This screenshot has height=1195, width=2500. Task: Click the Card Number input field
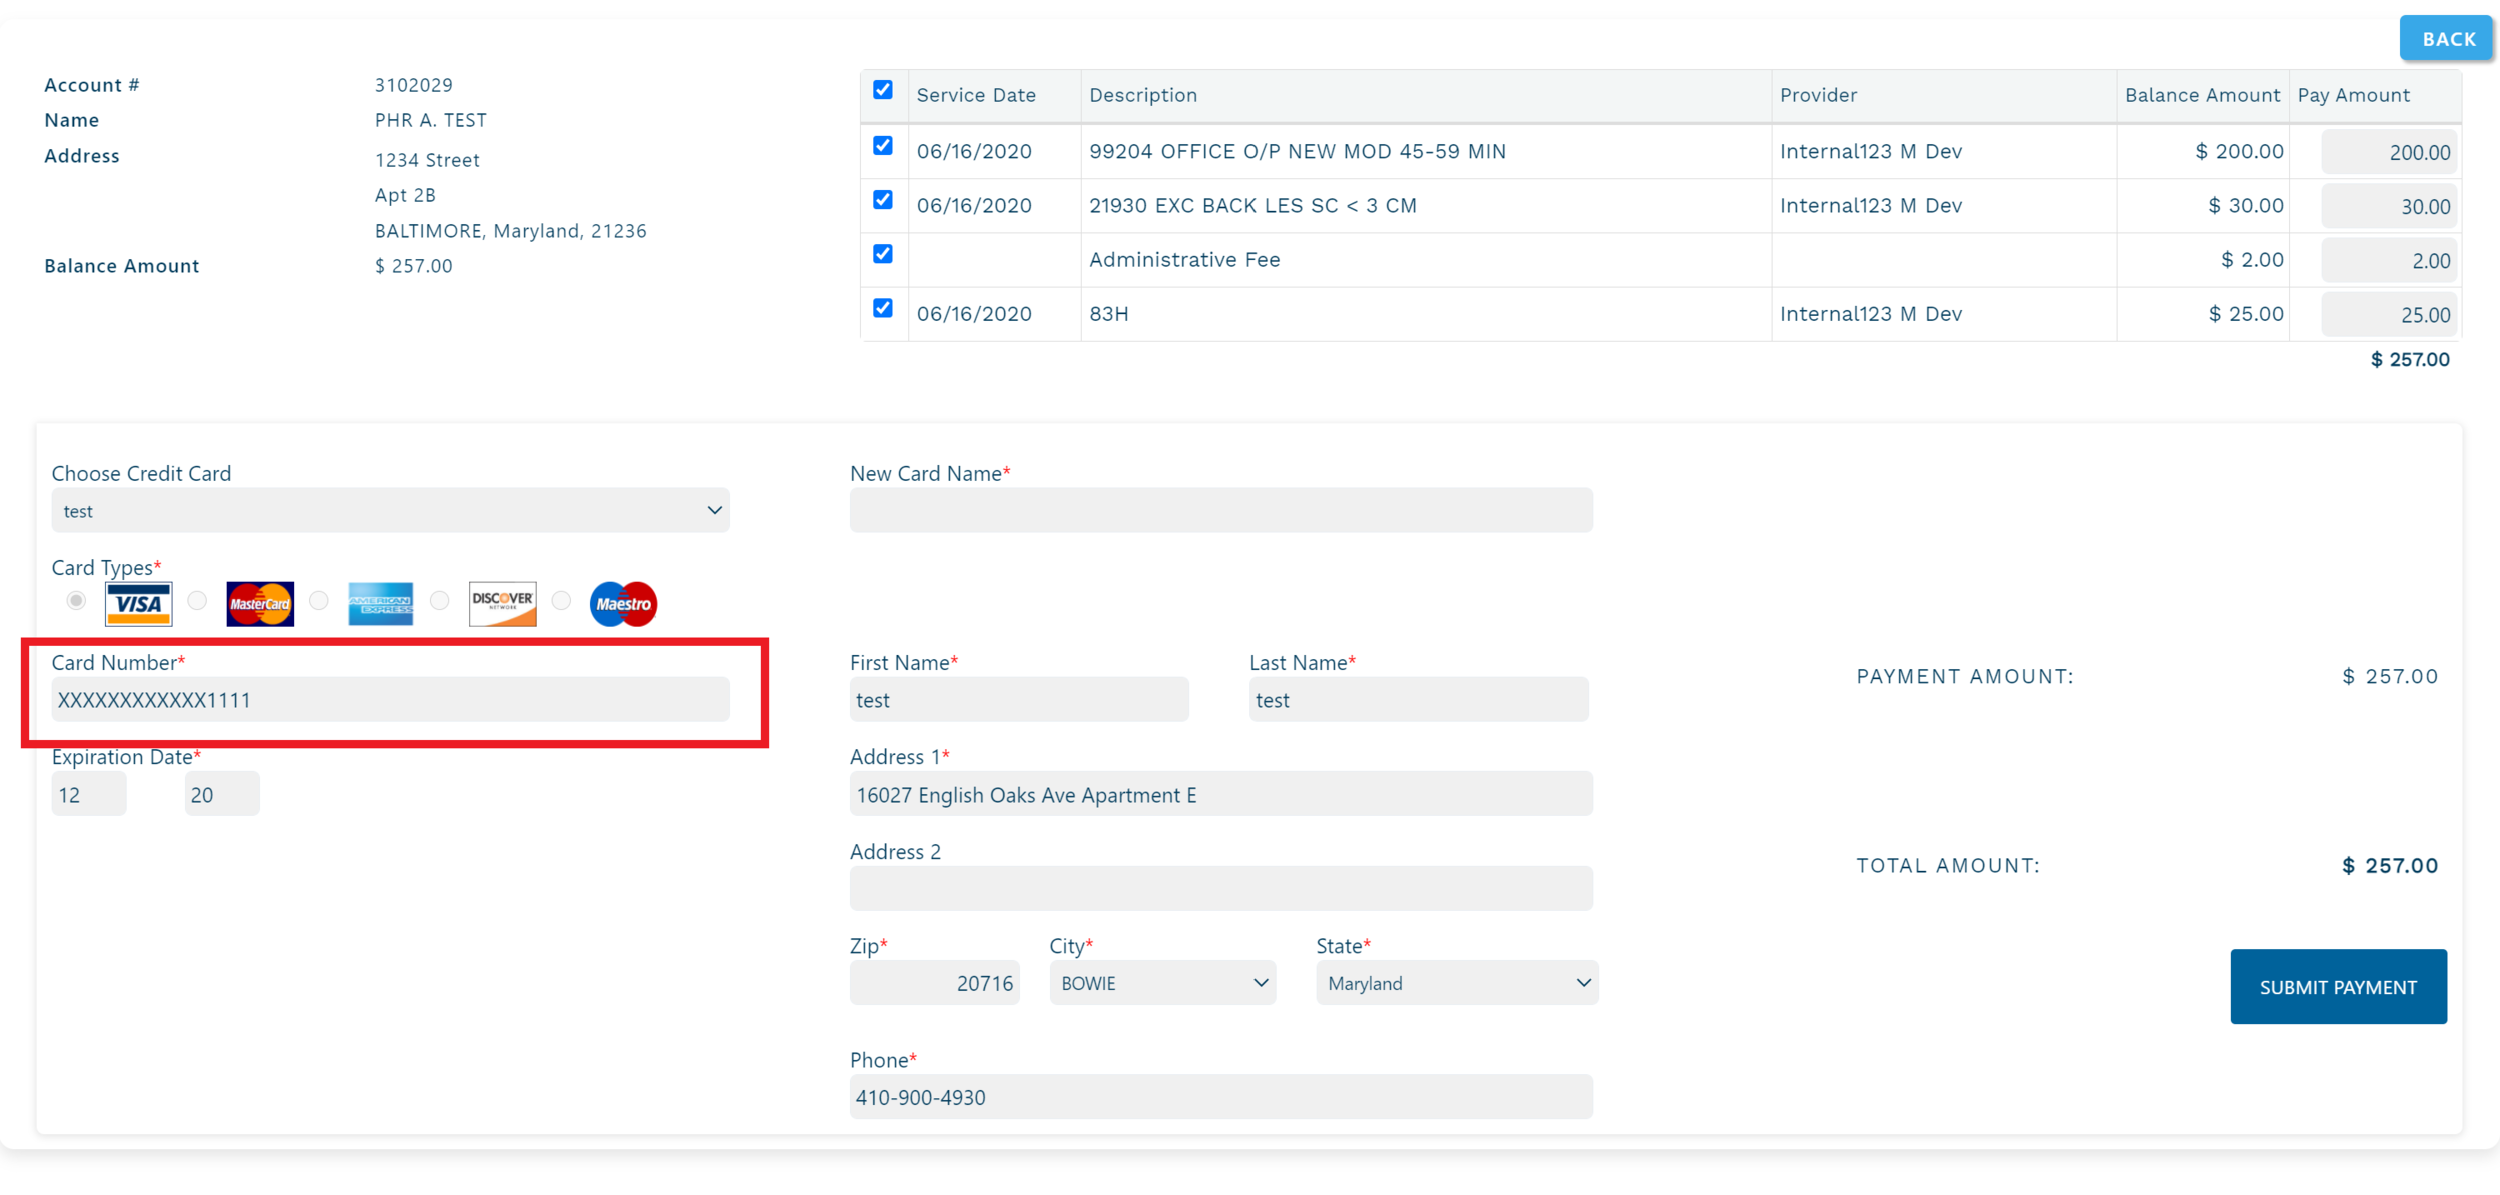click(x=390, y=699)
